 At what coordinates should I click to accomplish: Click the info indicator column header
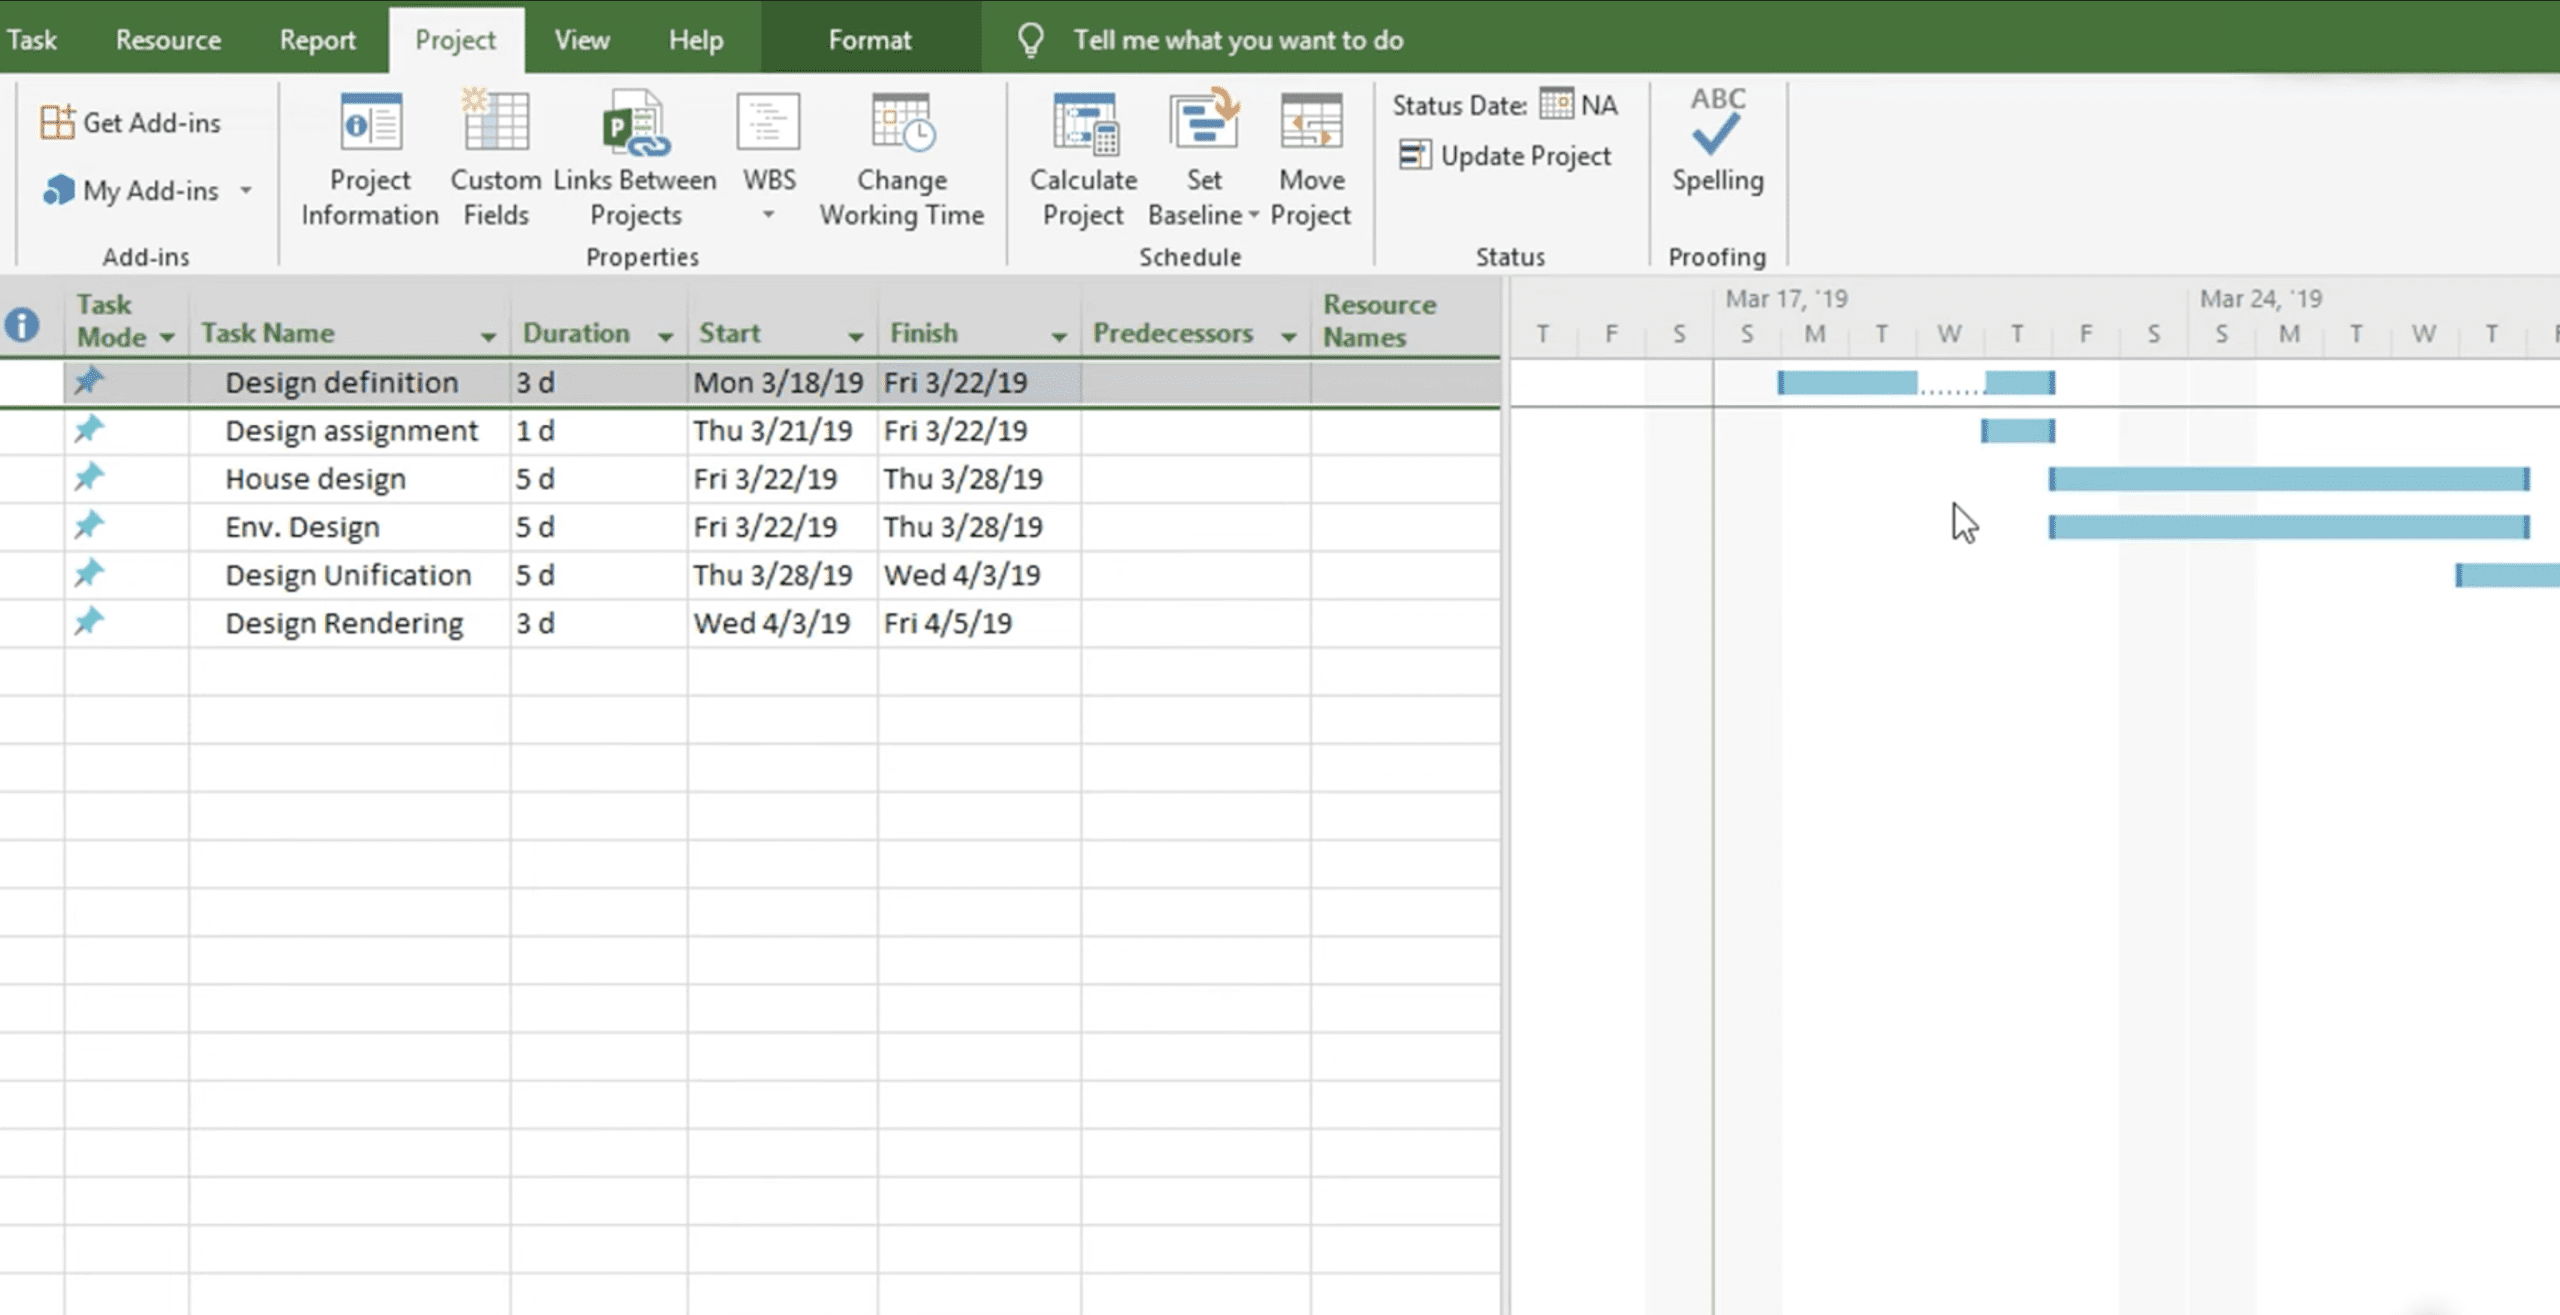[x=22, y=324]
